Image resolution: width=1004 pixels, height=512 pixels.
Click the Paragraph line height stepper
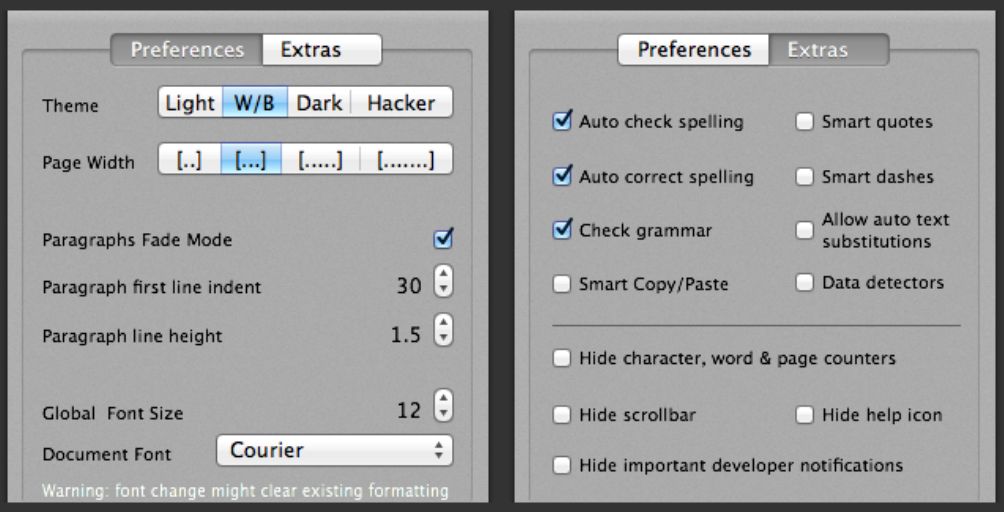pos(444,334)
